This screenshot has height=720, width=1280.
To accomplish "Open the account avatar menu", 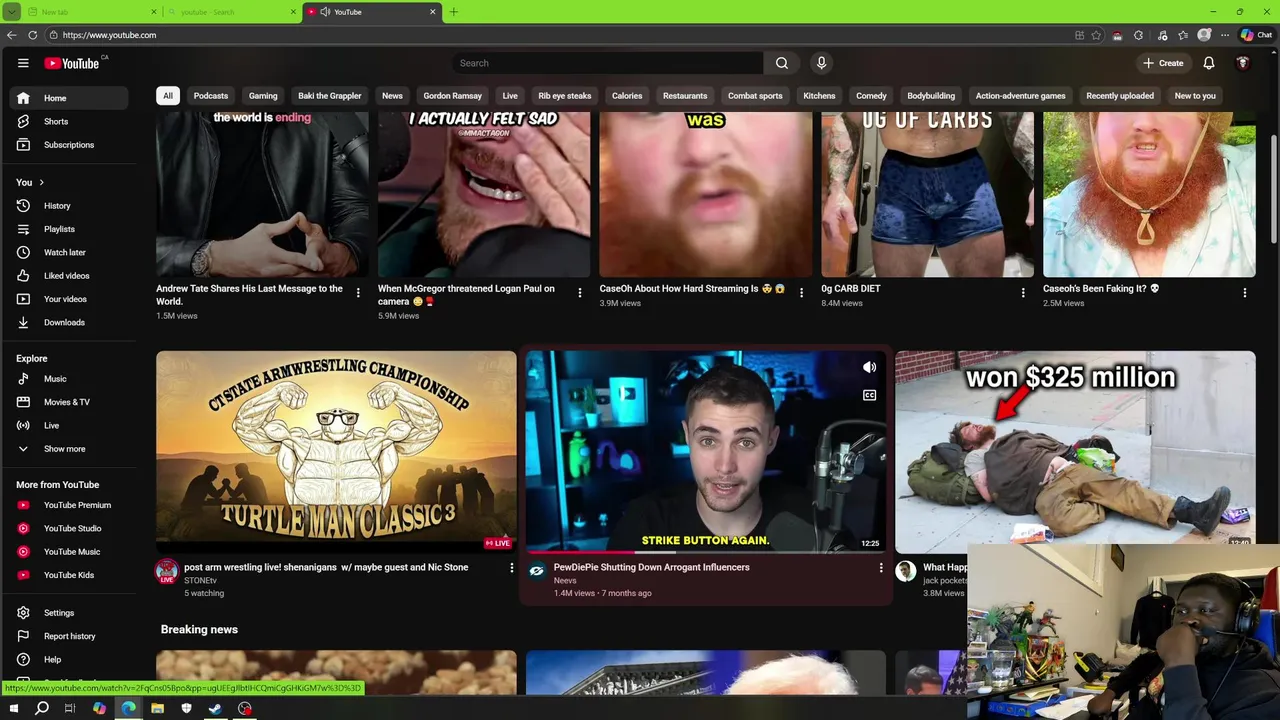I will (x=1243, y=63).
